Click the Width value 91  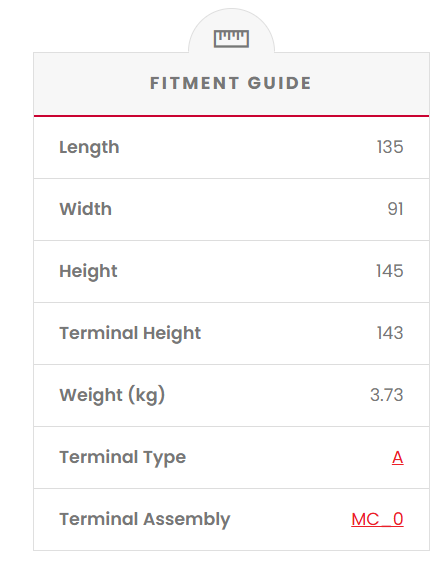[395, 209]
